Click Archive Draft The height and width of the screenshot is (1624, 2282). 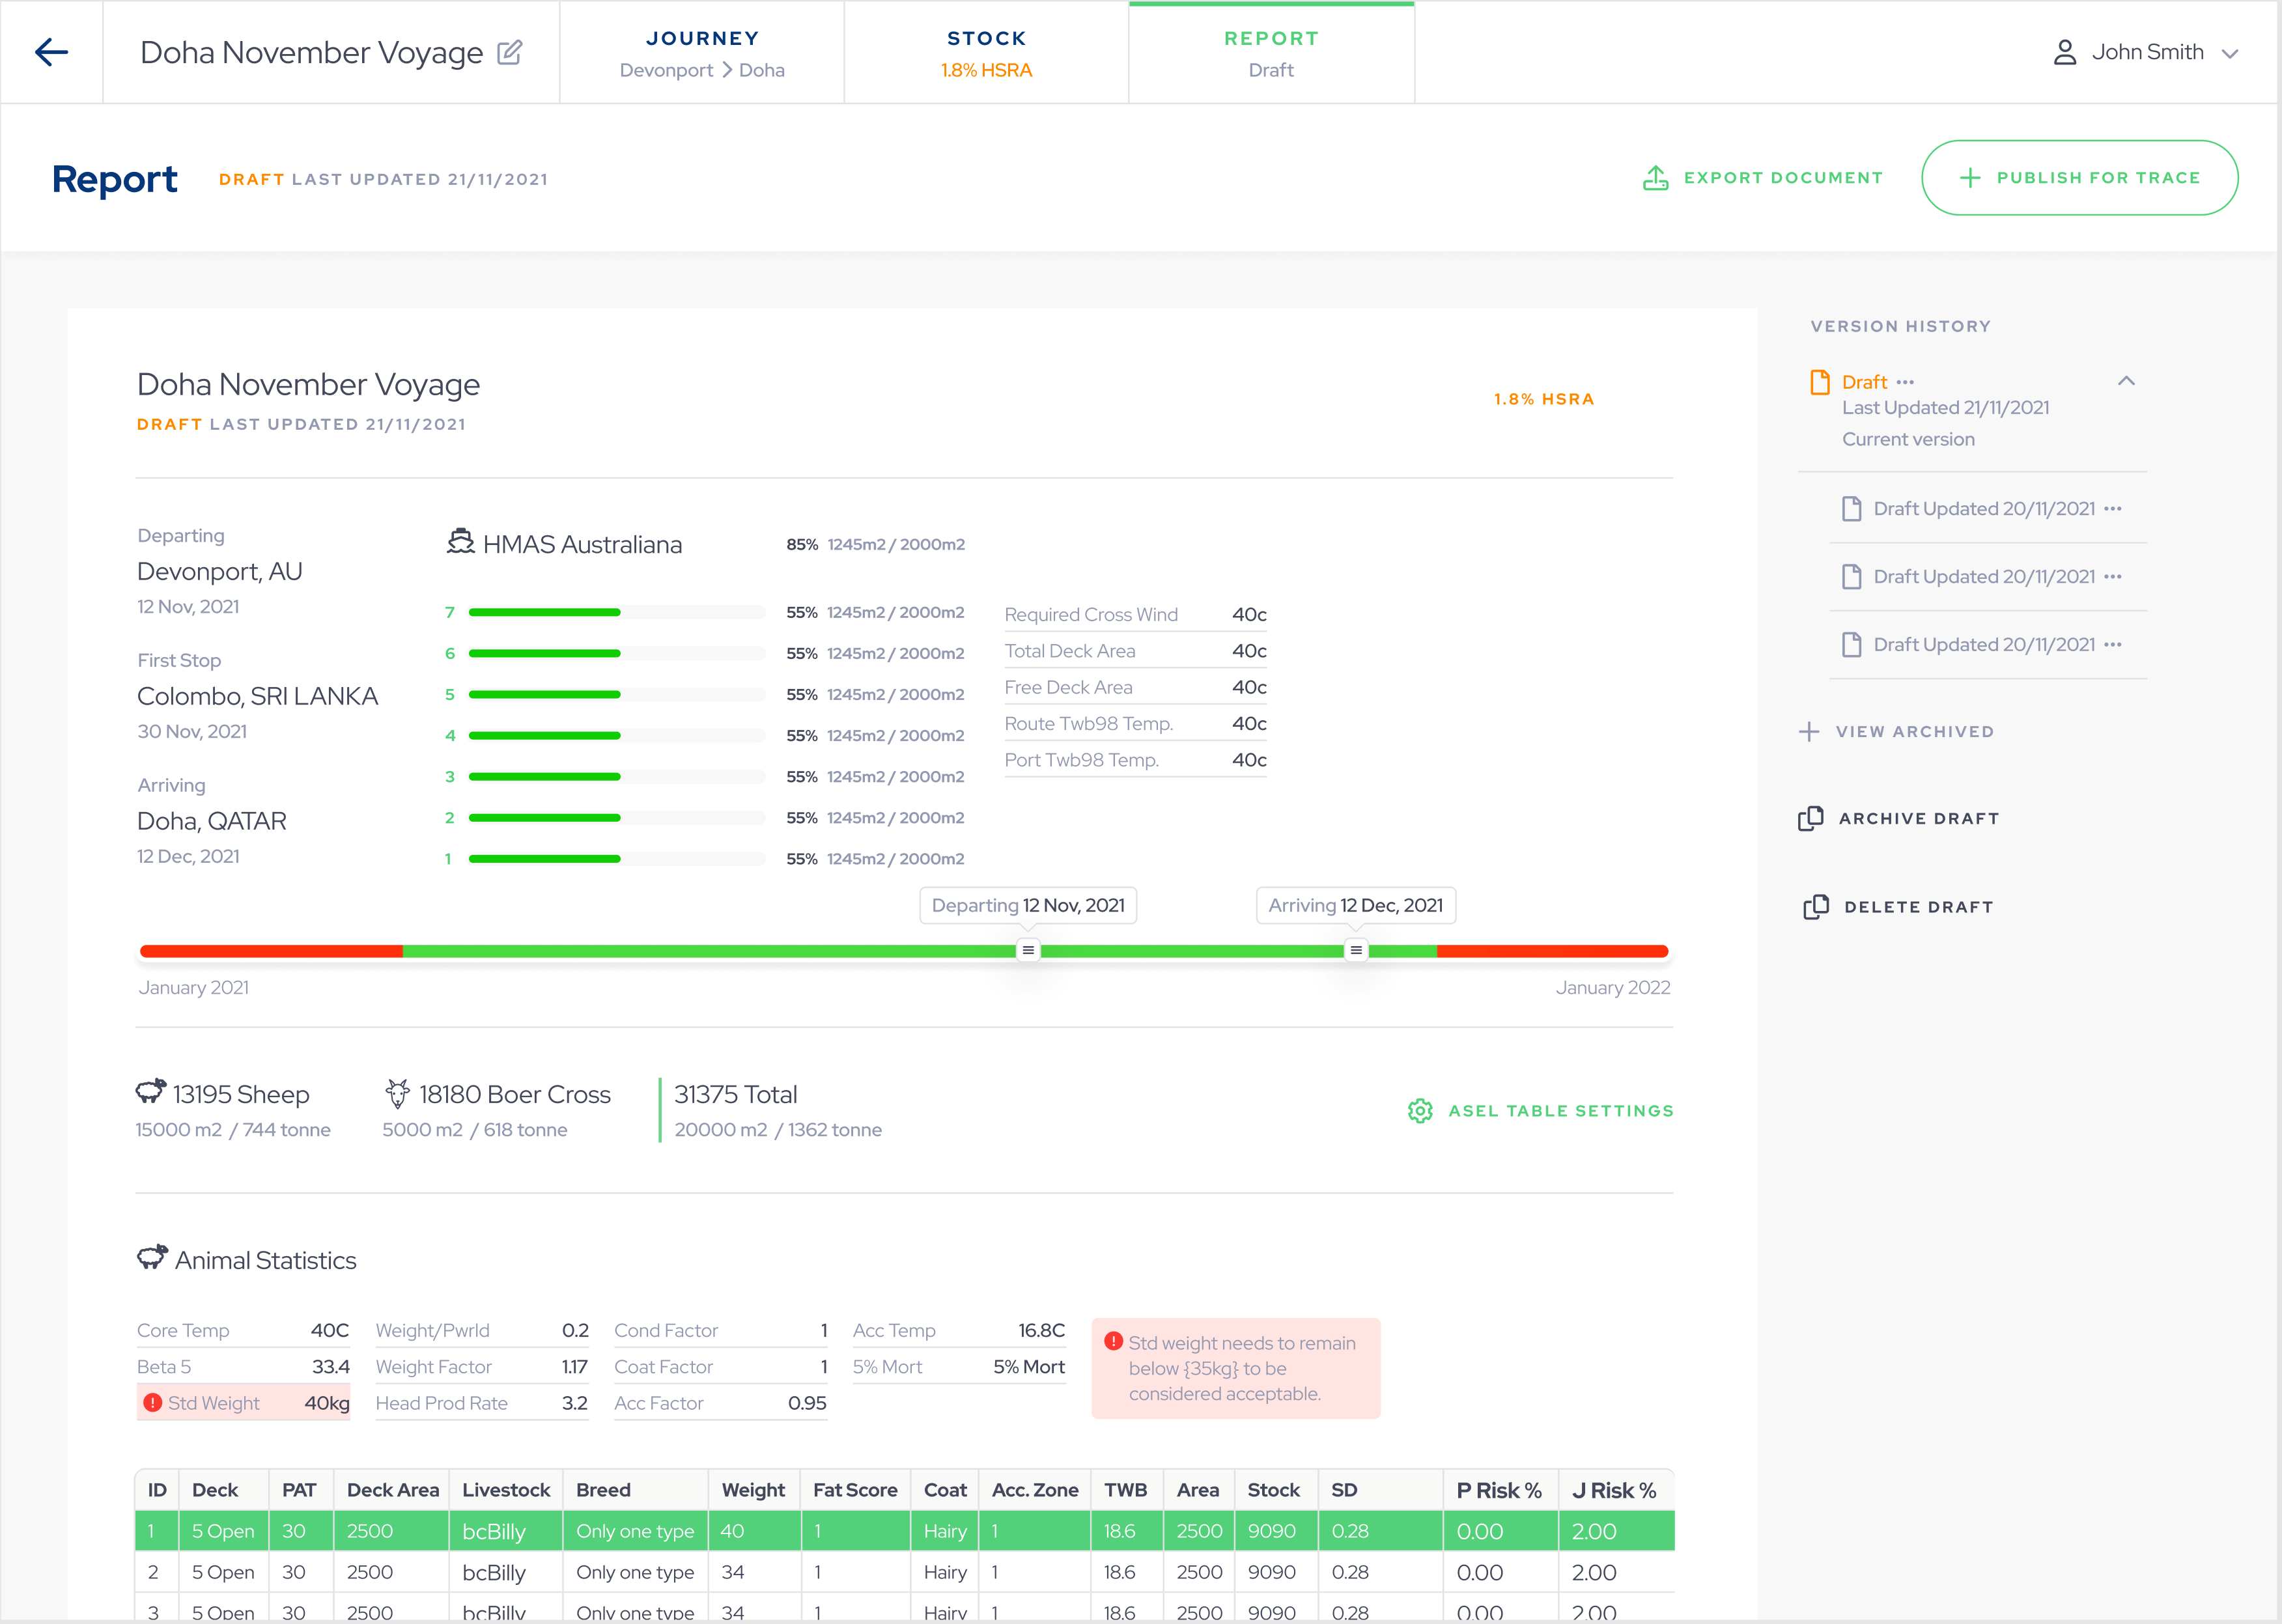(x=1919, y=819)
